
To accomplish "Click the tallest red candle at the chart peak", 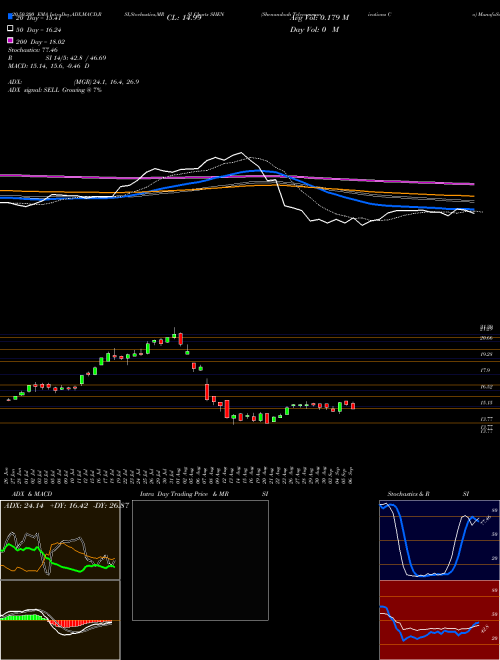I will point(181,339).
